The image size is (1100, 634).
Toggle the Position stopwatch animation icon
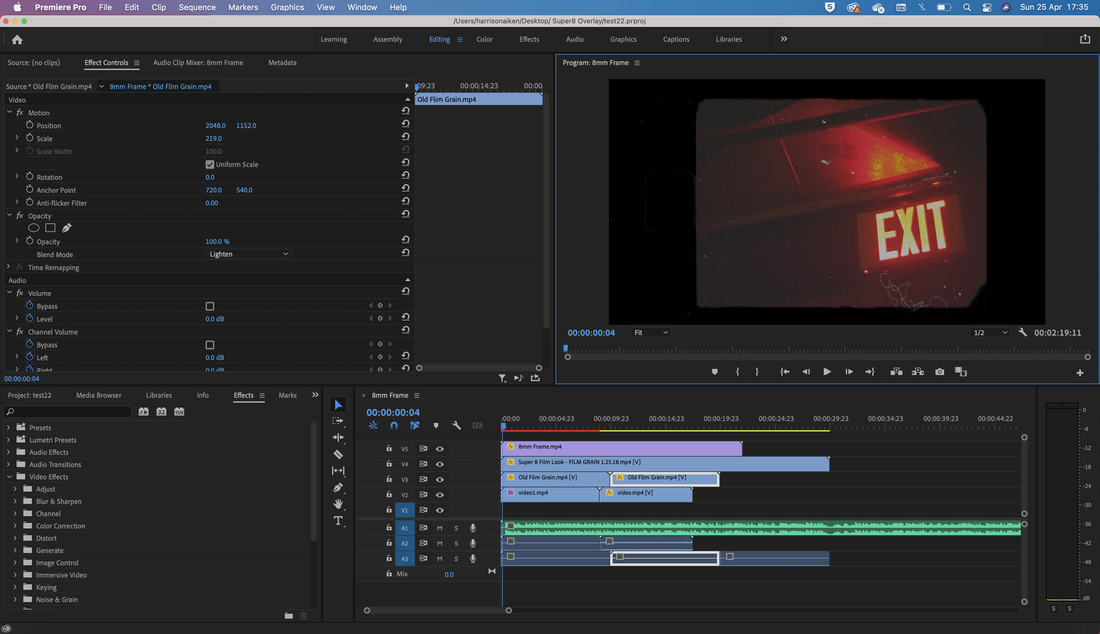click(x=29, y=125)
